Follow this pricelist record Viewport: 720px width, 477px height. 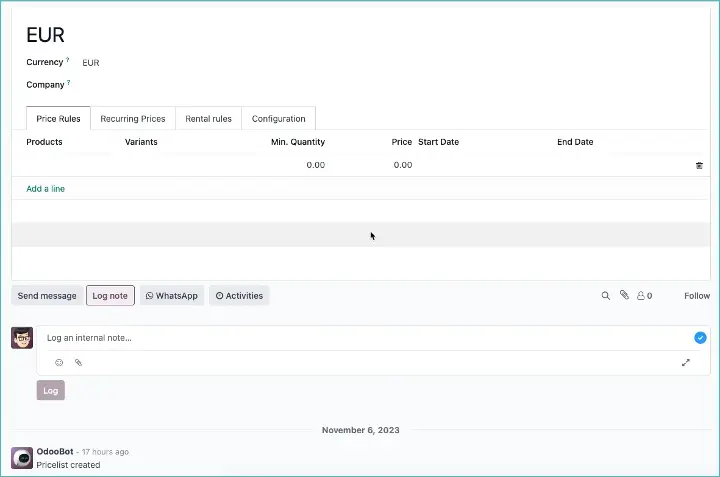coord(697,296)
